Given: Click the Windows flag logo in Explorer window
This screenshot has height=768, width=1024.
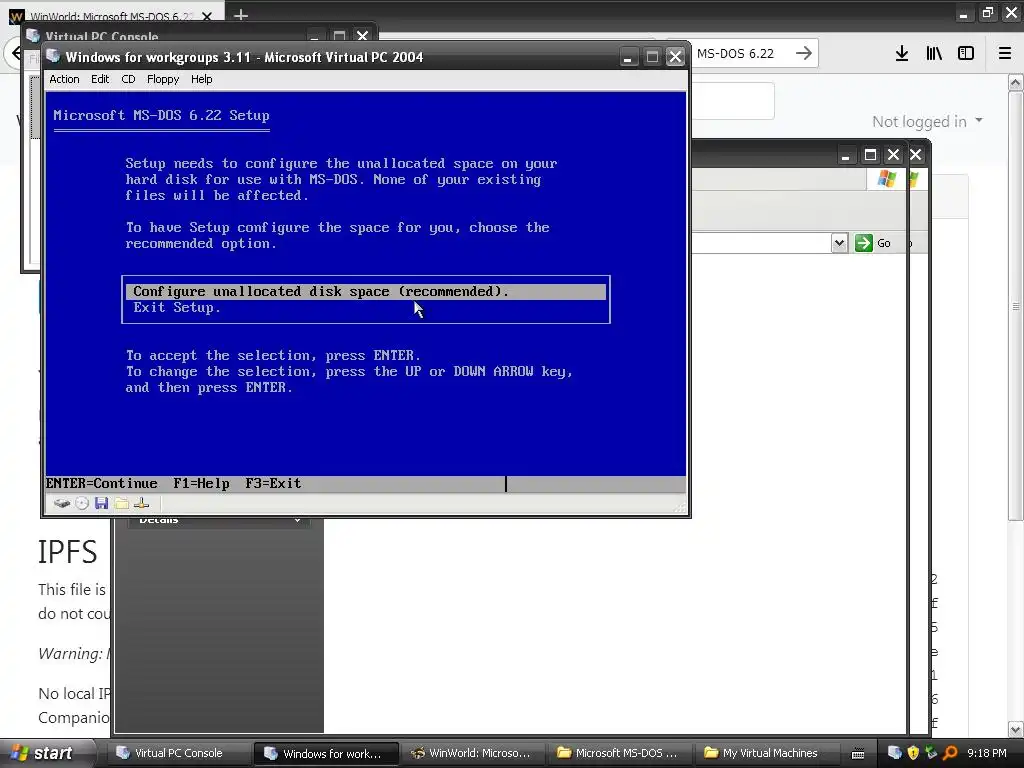Looking at the screenshot, I should click(x=887, y=179).
